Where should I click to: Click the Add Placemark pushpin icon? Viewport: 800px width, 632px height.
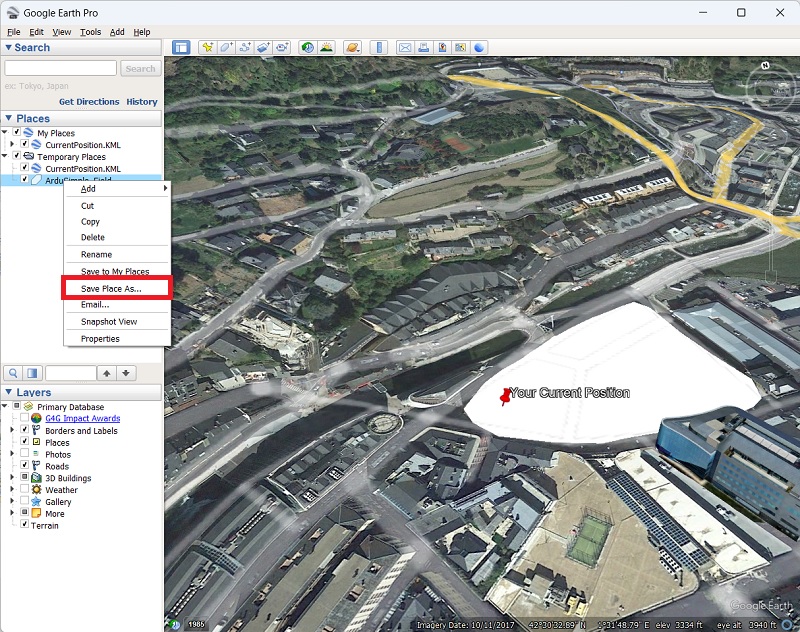[x=207, y=47]
